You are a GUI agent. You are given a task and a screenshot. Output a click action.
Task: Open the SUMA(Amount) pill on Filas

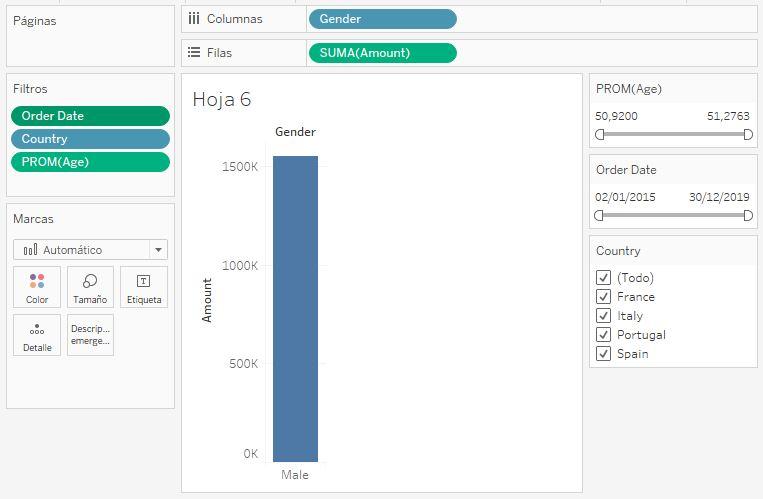[382, 53]
